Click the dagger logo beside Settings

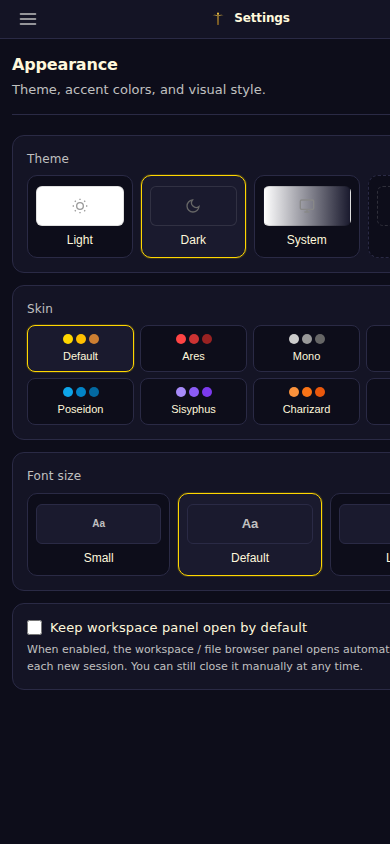point(218,18)
